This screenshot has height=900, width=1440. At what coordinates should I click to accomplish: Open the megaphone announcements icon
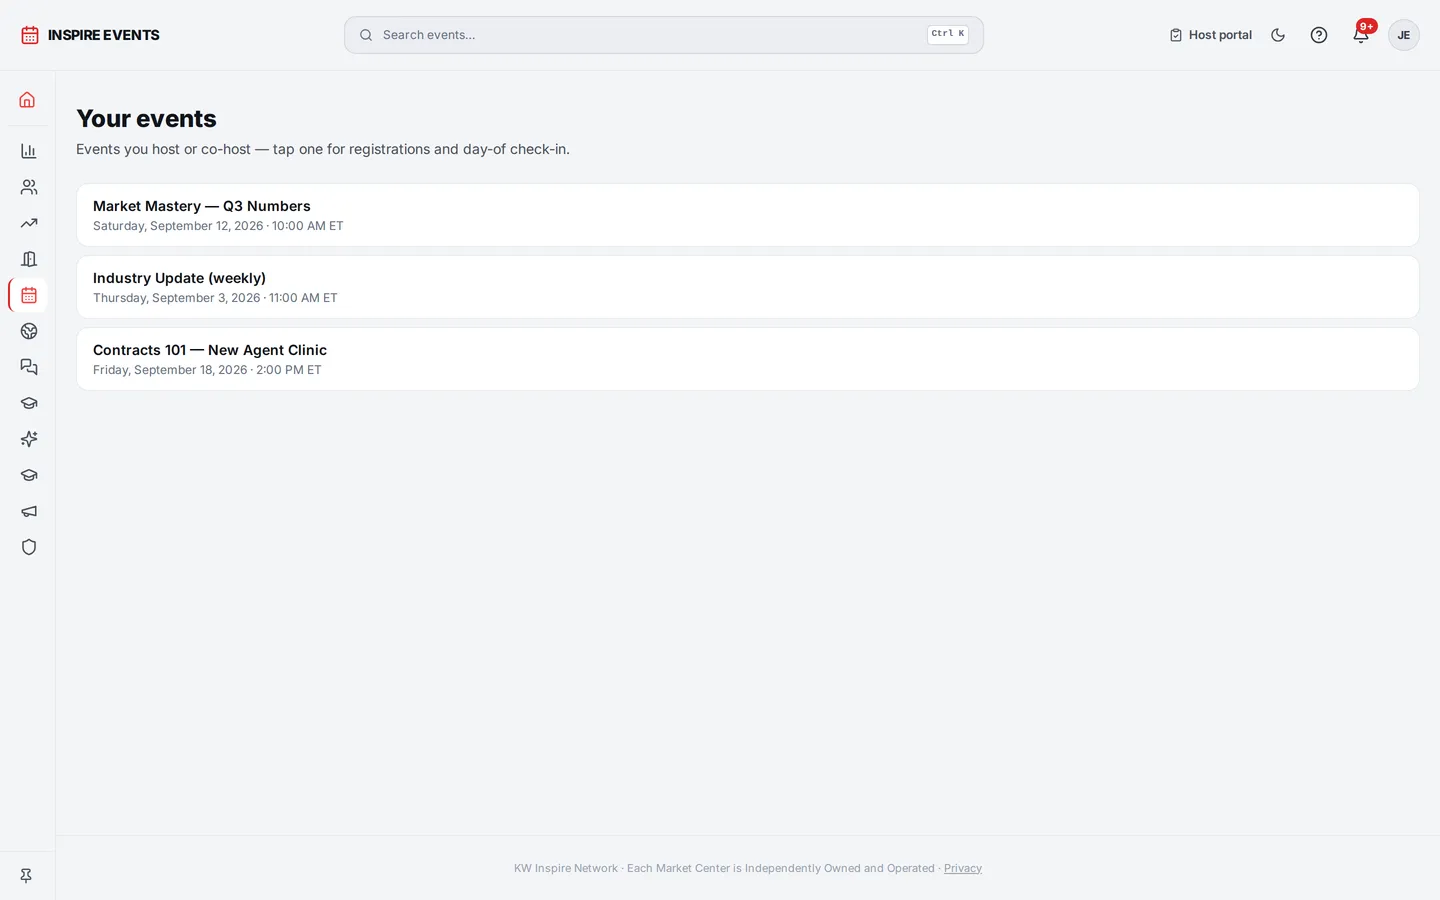click(28, 511)
